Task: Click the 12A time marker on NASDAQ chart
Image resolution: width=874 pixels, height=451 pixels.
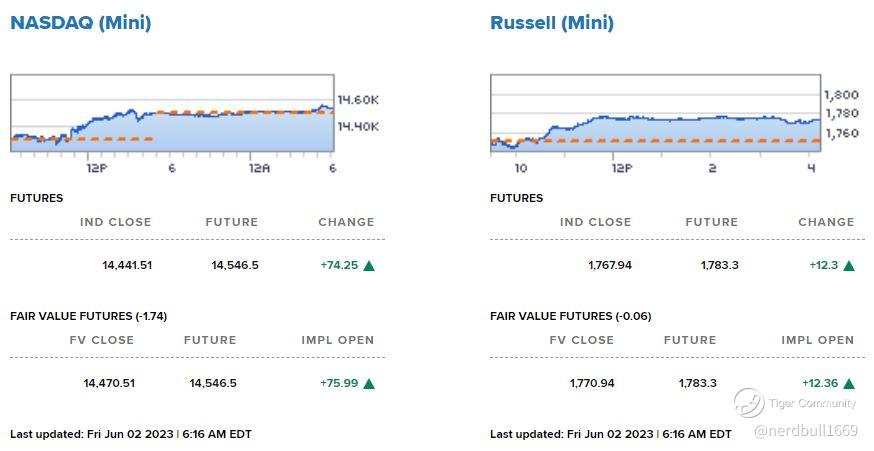Action: point(259,168)
